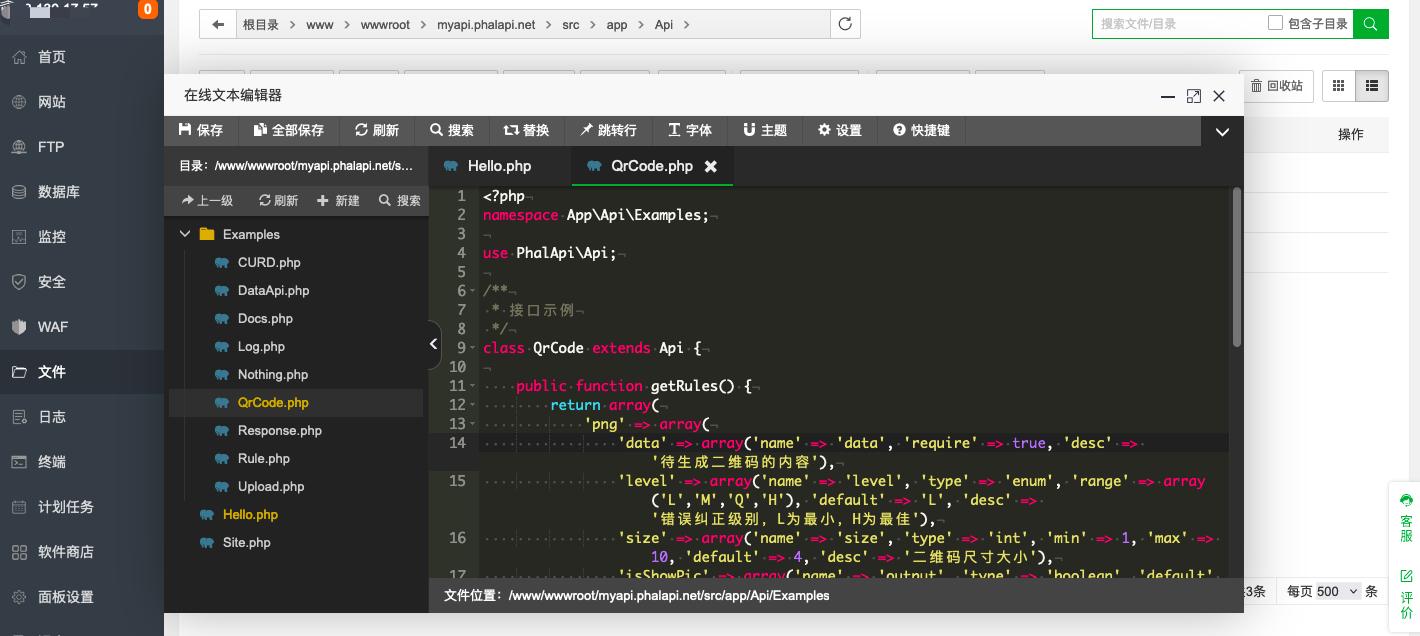Refresh the directory path bar
Image resolution: width=1420 pixels, height=636 pixels.
point(845,24)
